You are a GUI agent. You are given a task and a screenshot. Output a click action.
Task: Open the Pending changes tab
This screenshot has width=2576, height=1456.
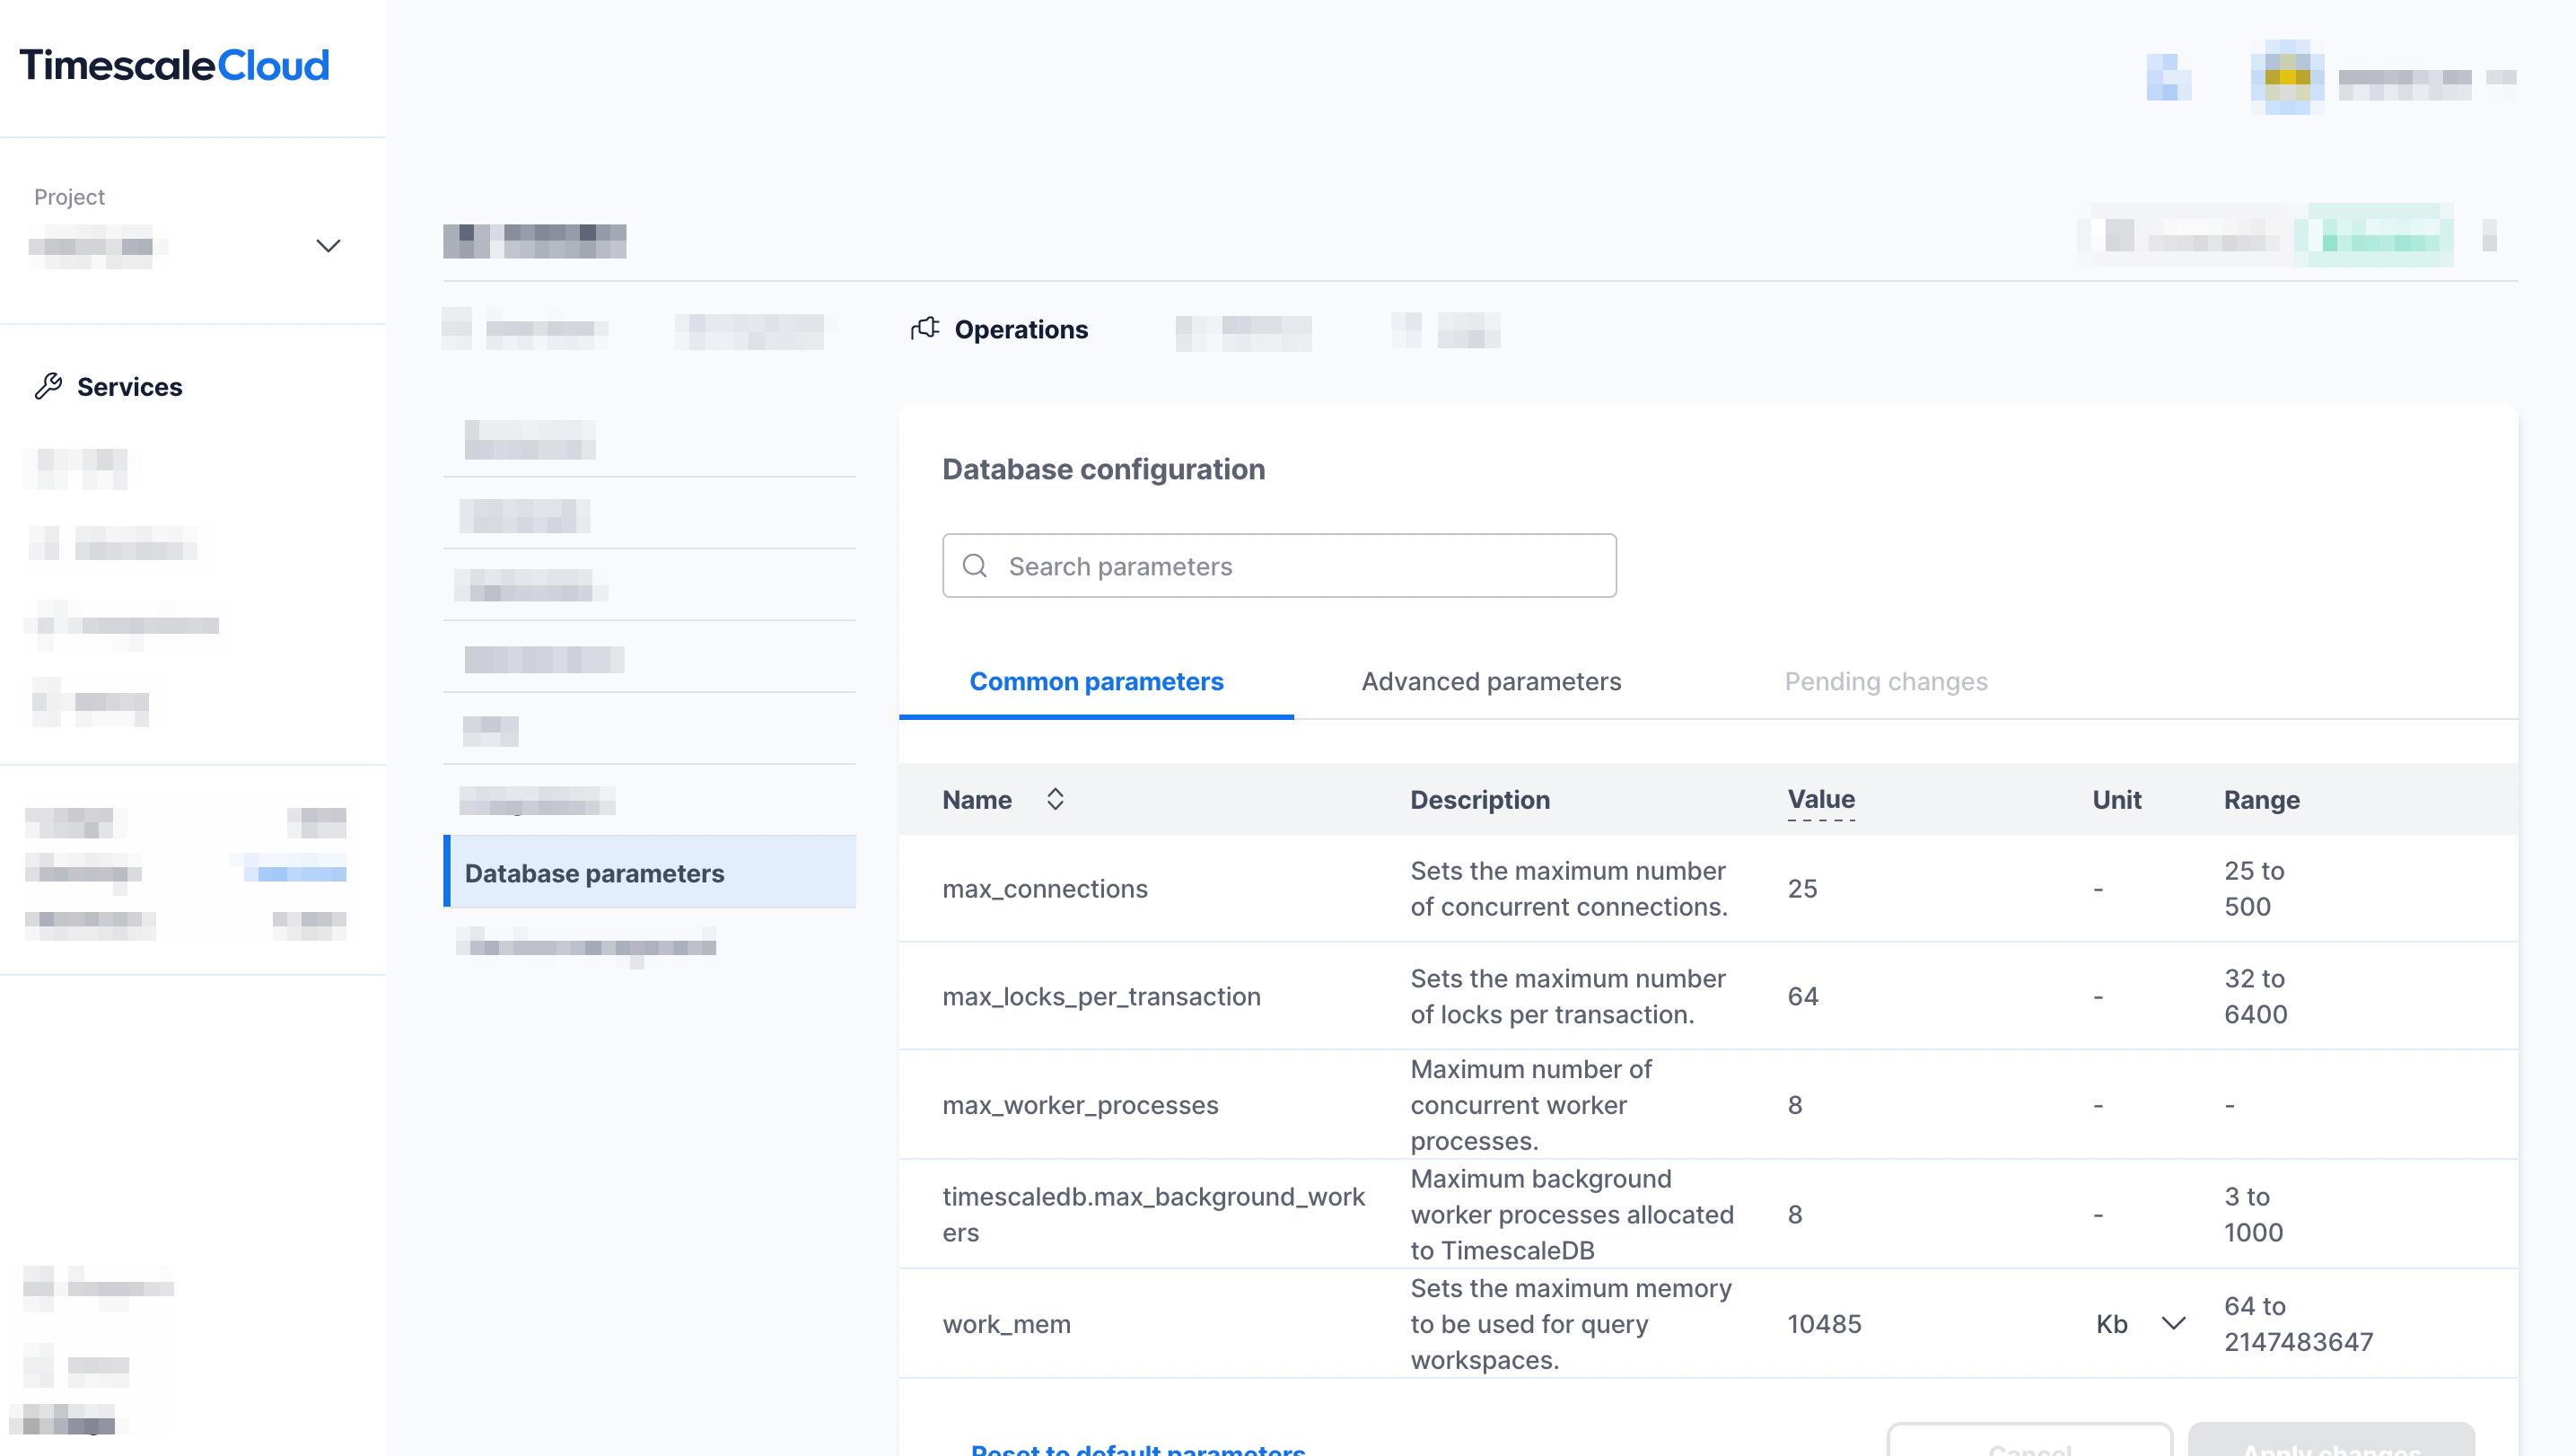[x=1886, y=681]
